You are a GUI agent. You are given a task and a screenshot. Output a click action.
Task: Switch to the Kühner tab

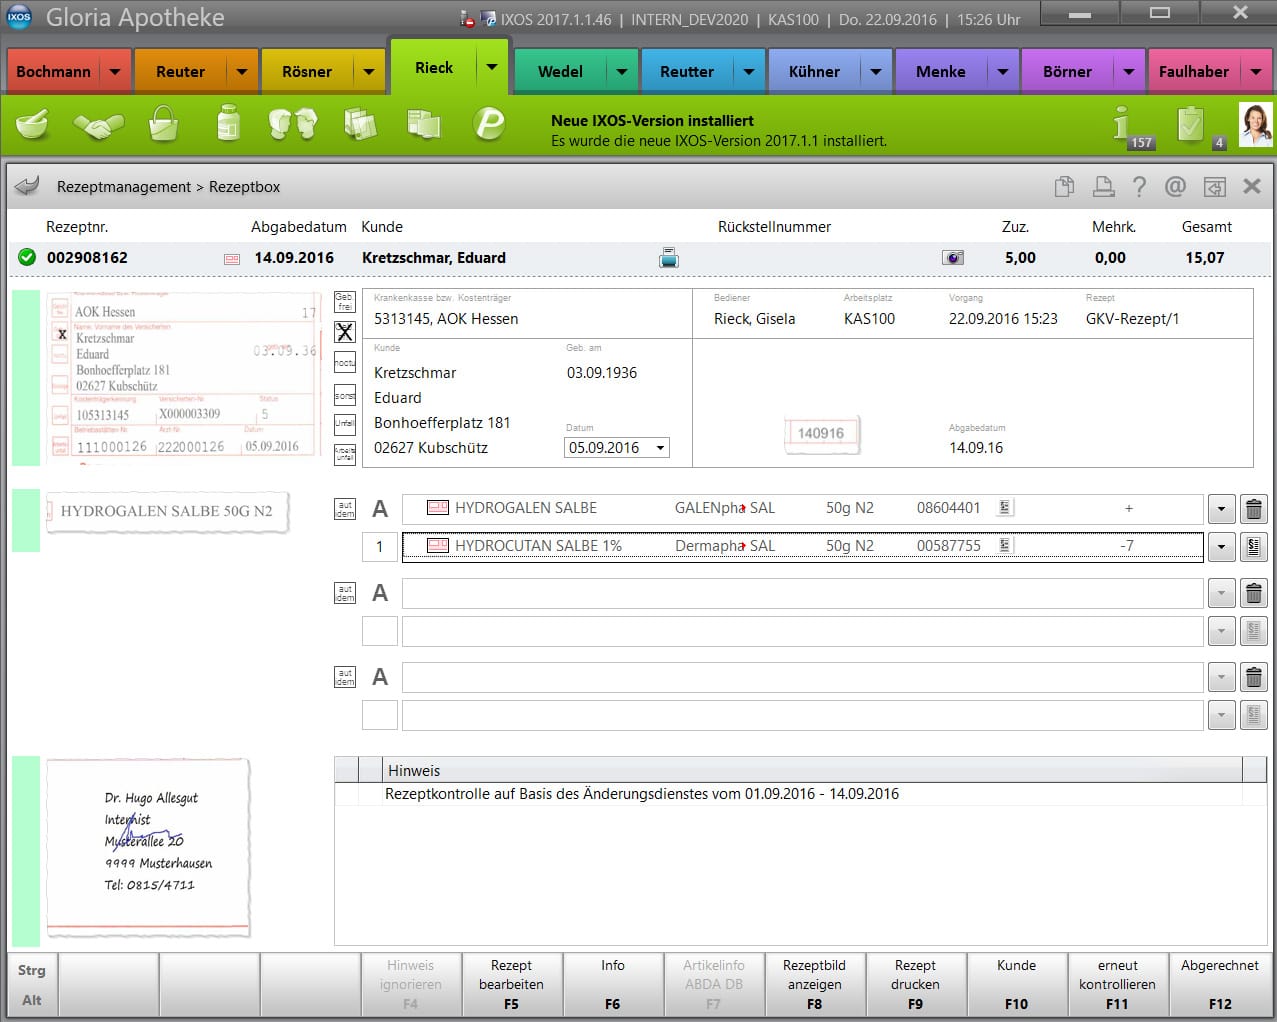[x=815, y=72]
